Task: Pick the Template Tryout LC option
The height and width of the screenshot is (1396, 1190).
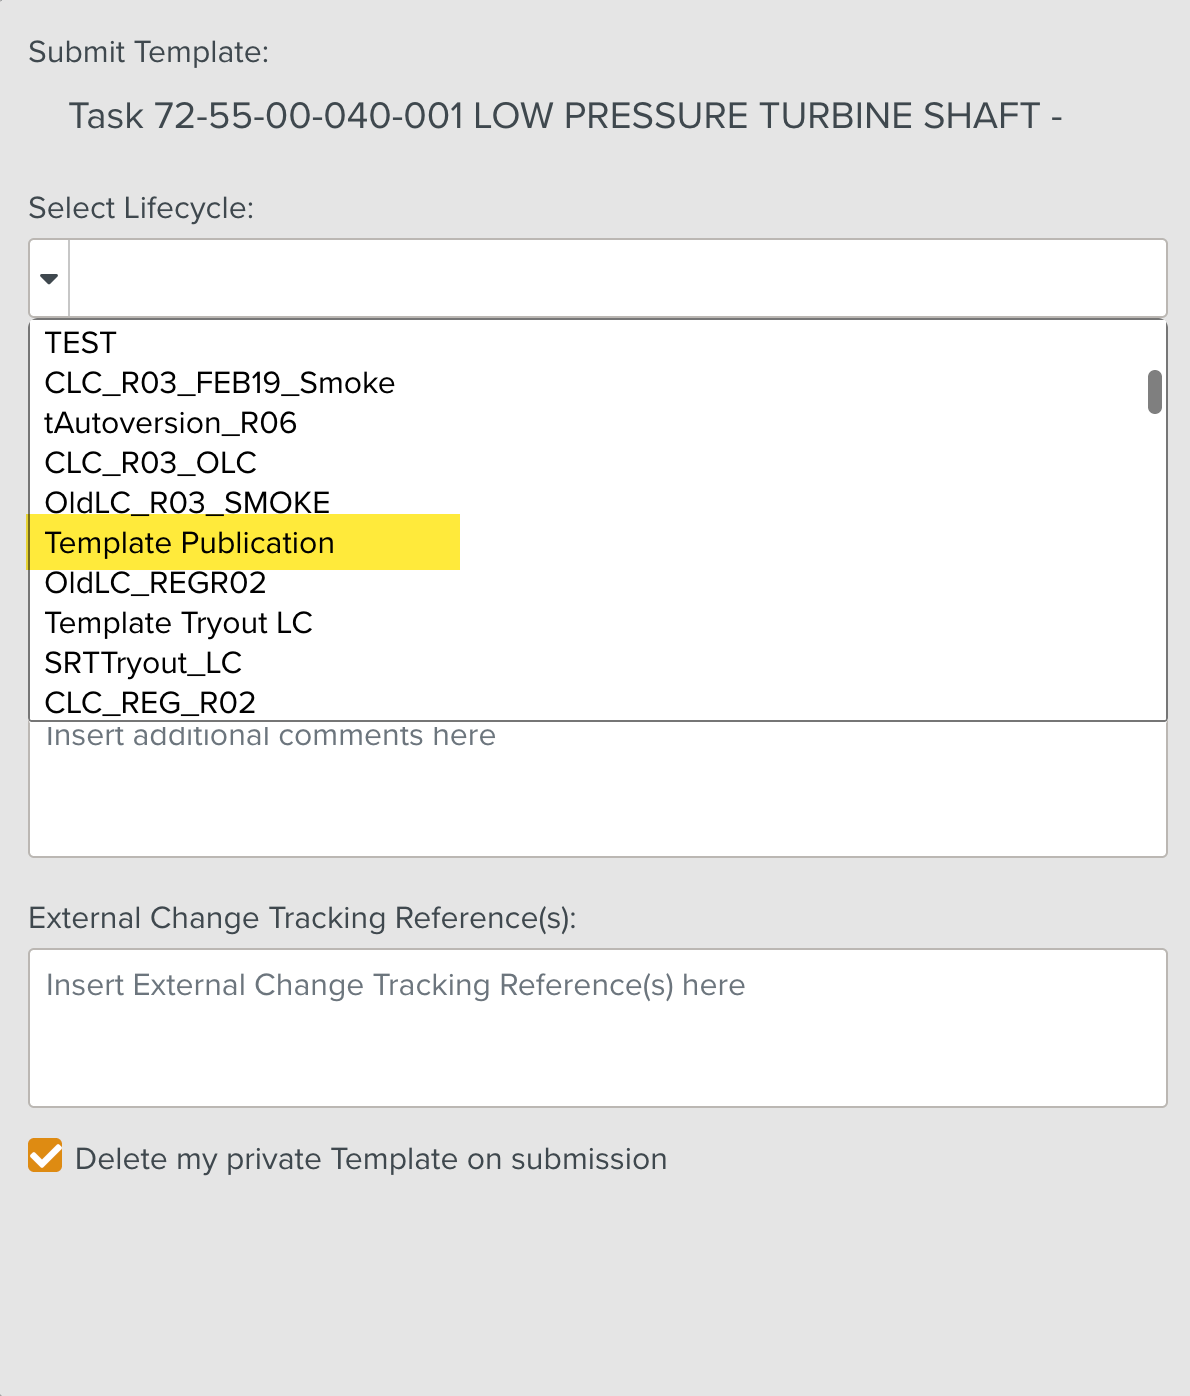Action: [x=179, y=622]
